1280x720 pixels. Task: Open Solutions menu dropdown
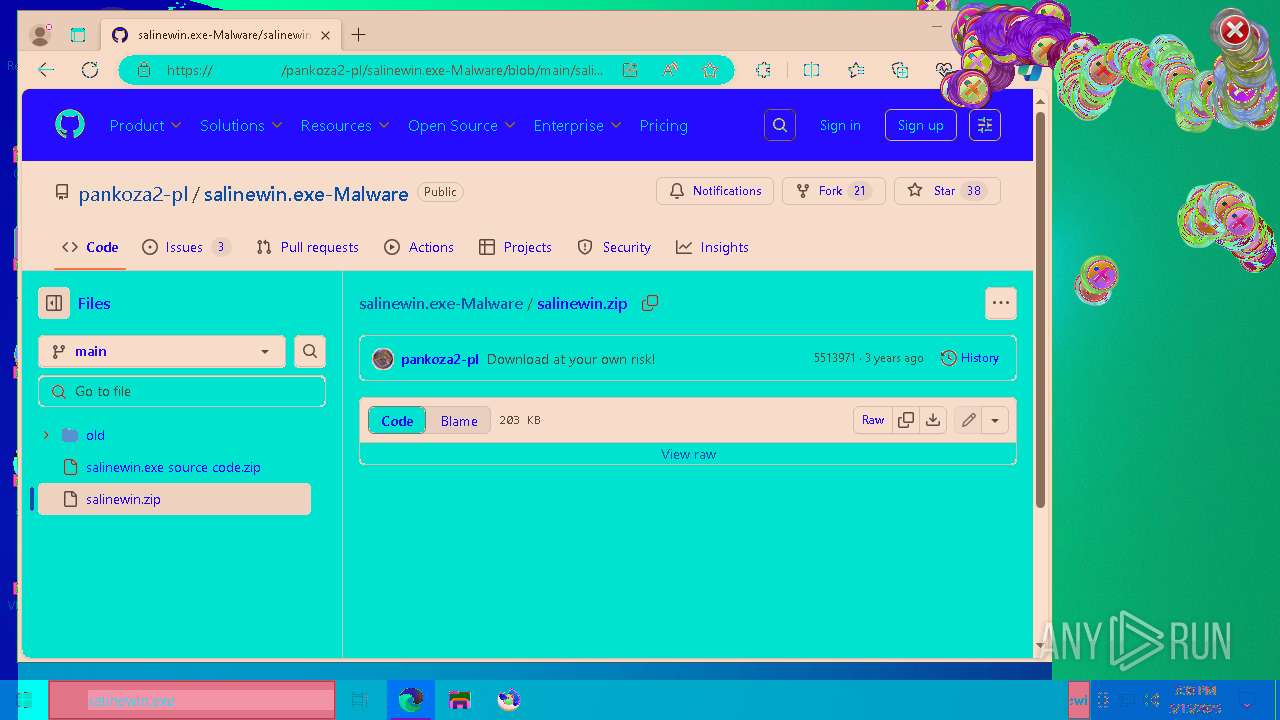(x=241, y=125)
